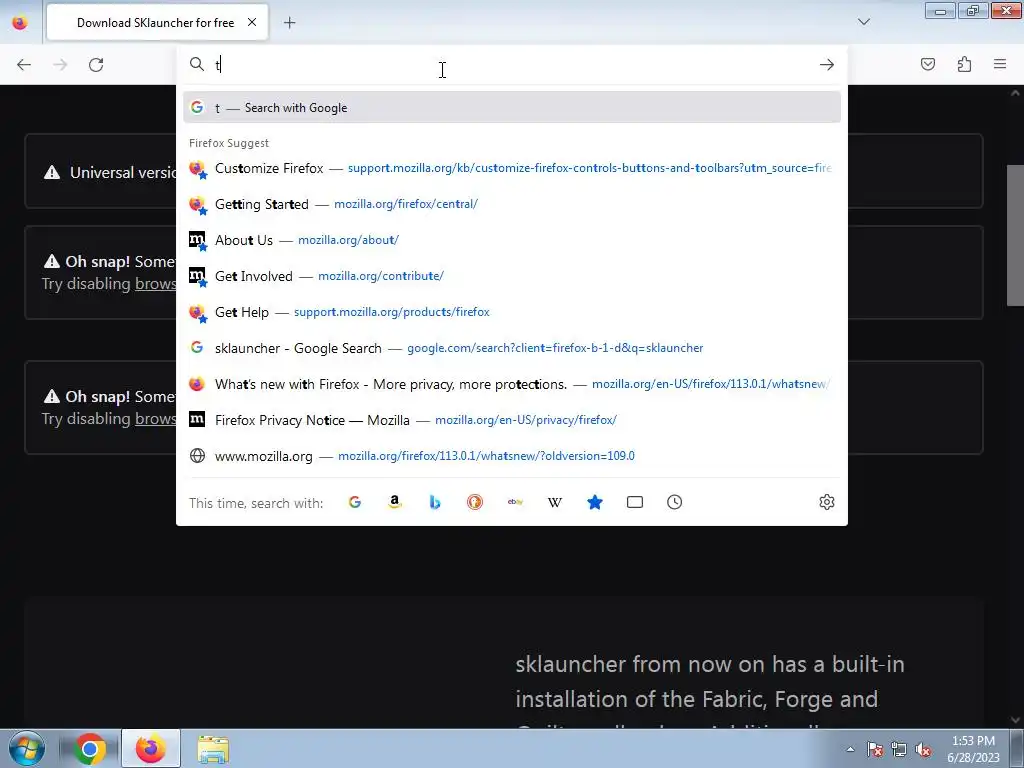The width and height of the screenshot is (1024, 768).
Task: Expand the list all tabs chevron
Action: pyautogui.click(x=864, y=22)
